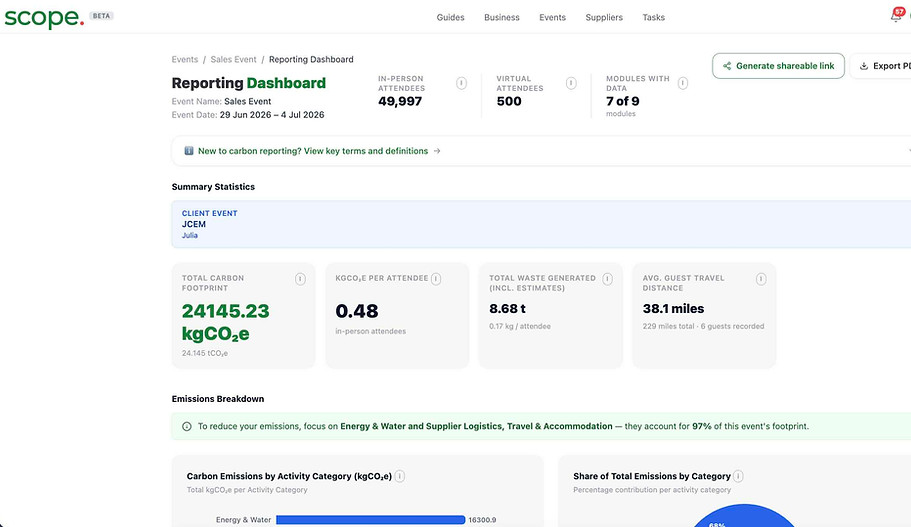911x527 pixels.
Task: Click the Energy & Water bar in chart
Action: click(x=371, y=520)
